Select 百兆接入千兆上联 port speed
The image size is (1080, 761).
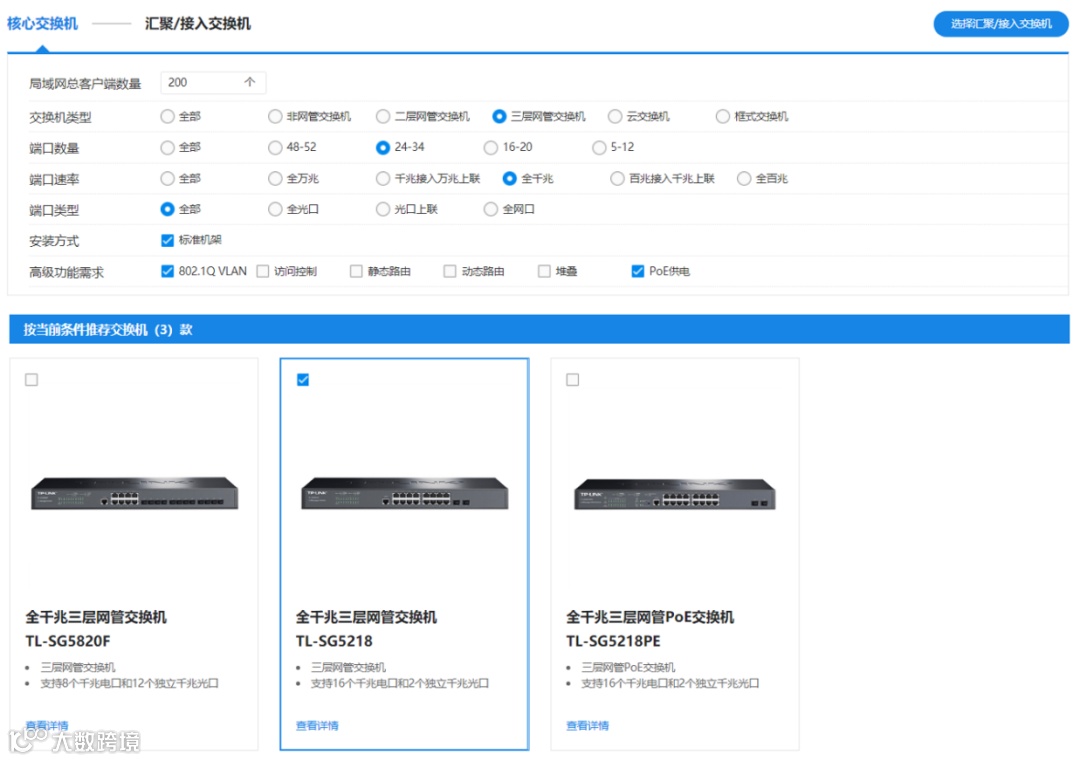617,179
